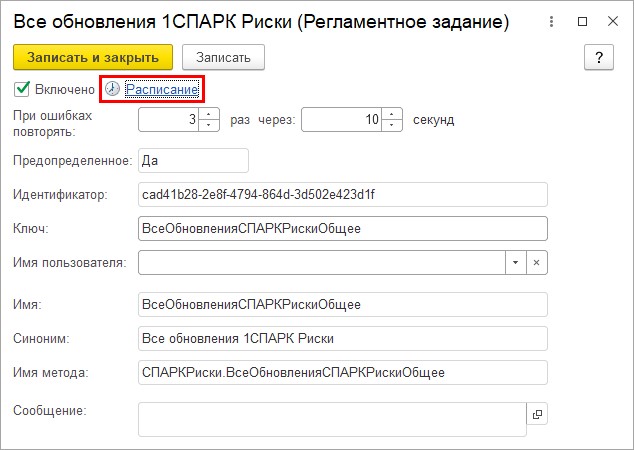Click into the Сообщение text area
The image size is (634, 450).
pos(332,419)
